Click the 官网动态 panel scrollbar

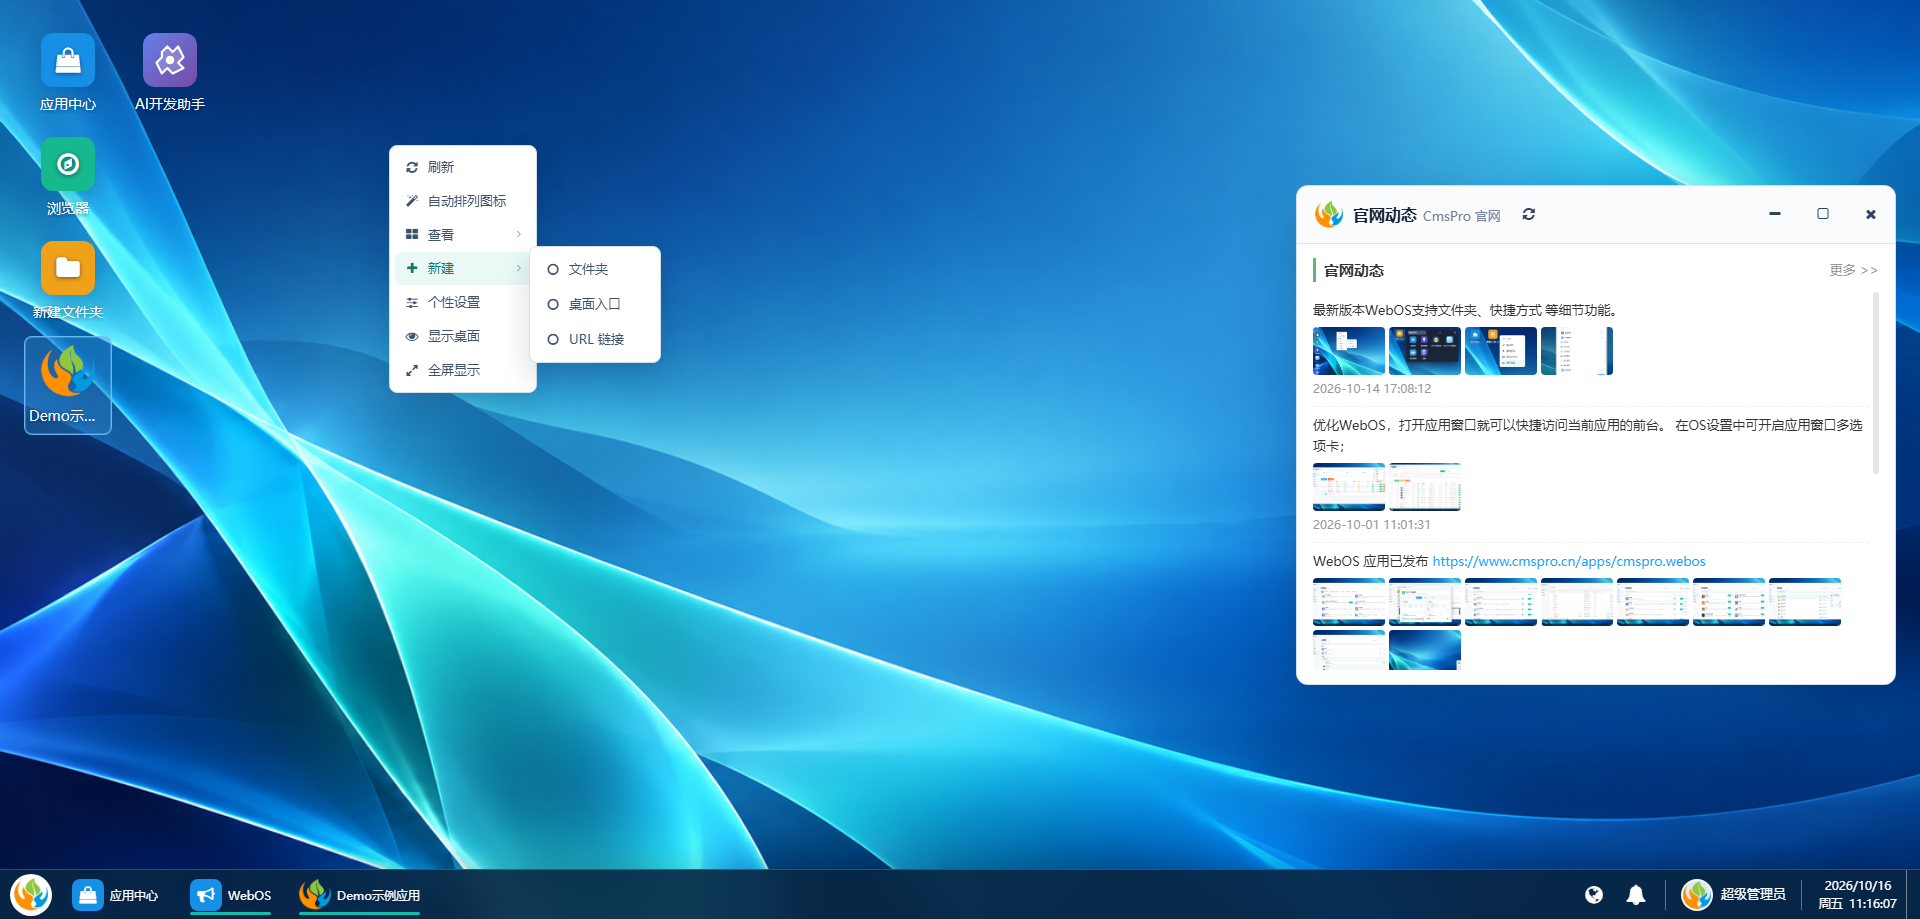[1875, 382]
